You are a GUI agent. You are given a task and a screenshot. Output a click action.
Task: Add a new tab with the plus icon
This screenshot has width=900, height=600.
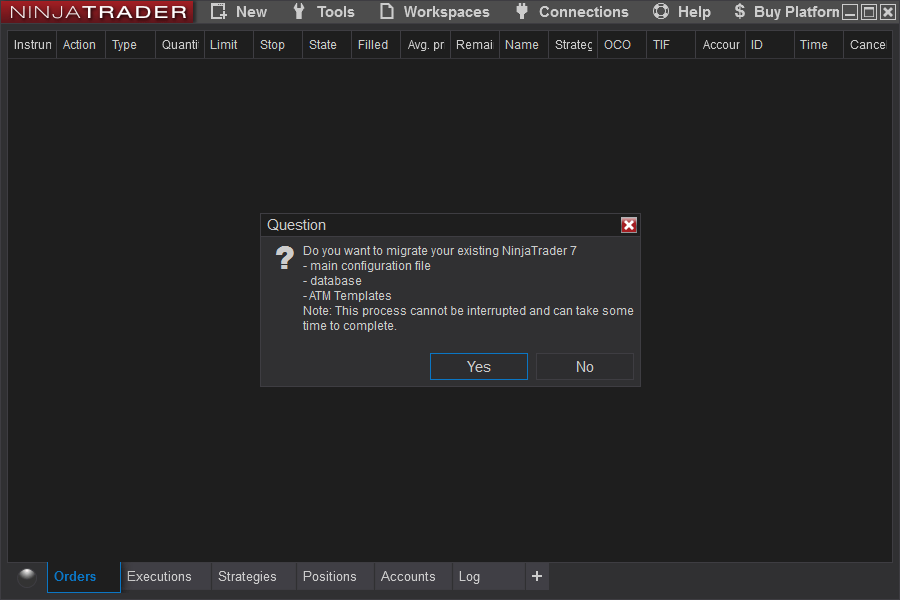[537, 576]
